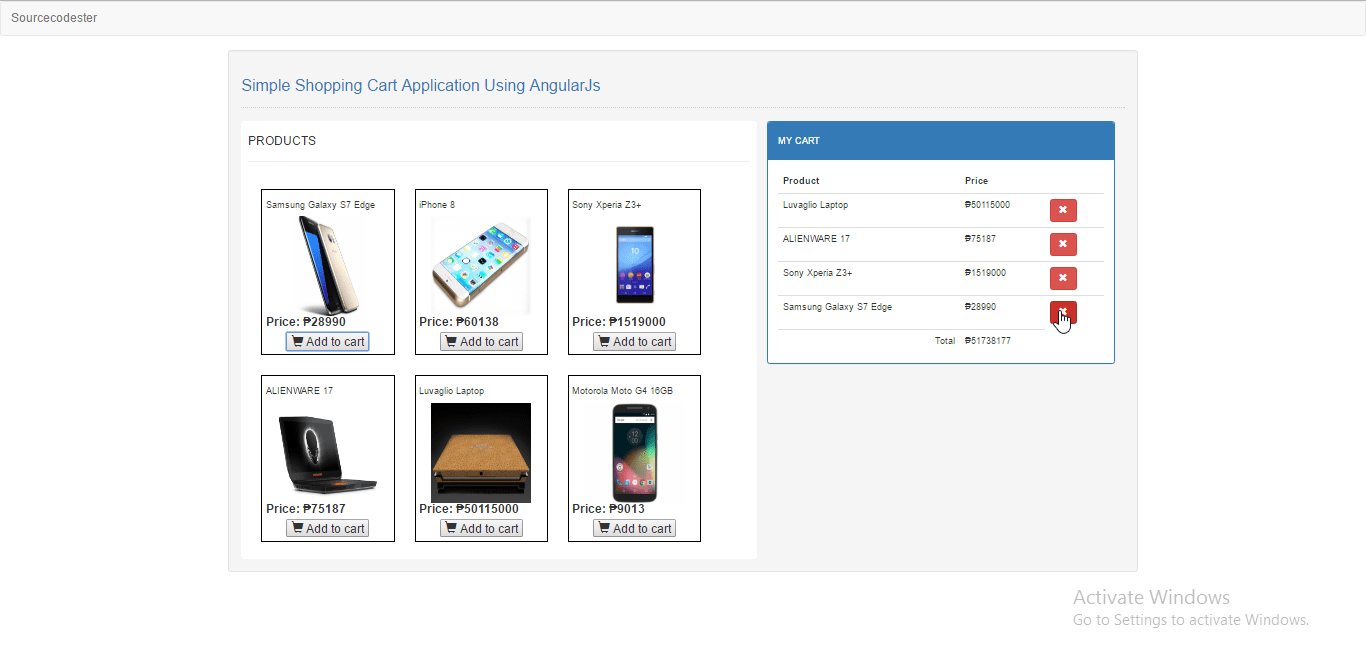Remove Luvaglio Laptop from the cart
The height and width of the screenshot is (662, 1366).
point(1063,210)
